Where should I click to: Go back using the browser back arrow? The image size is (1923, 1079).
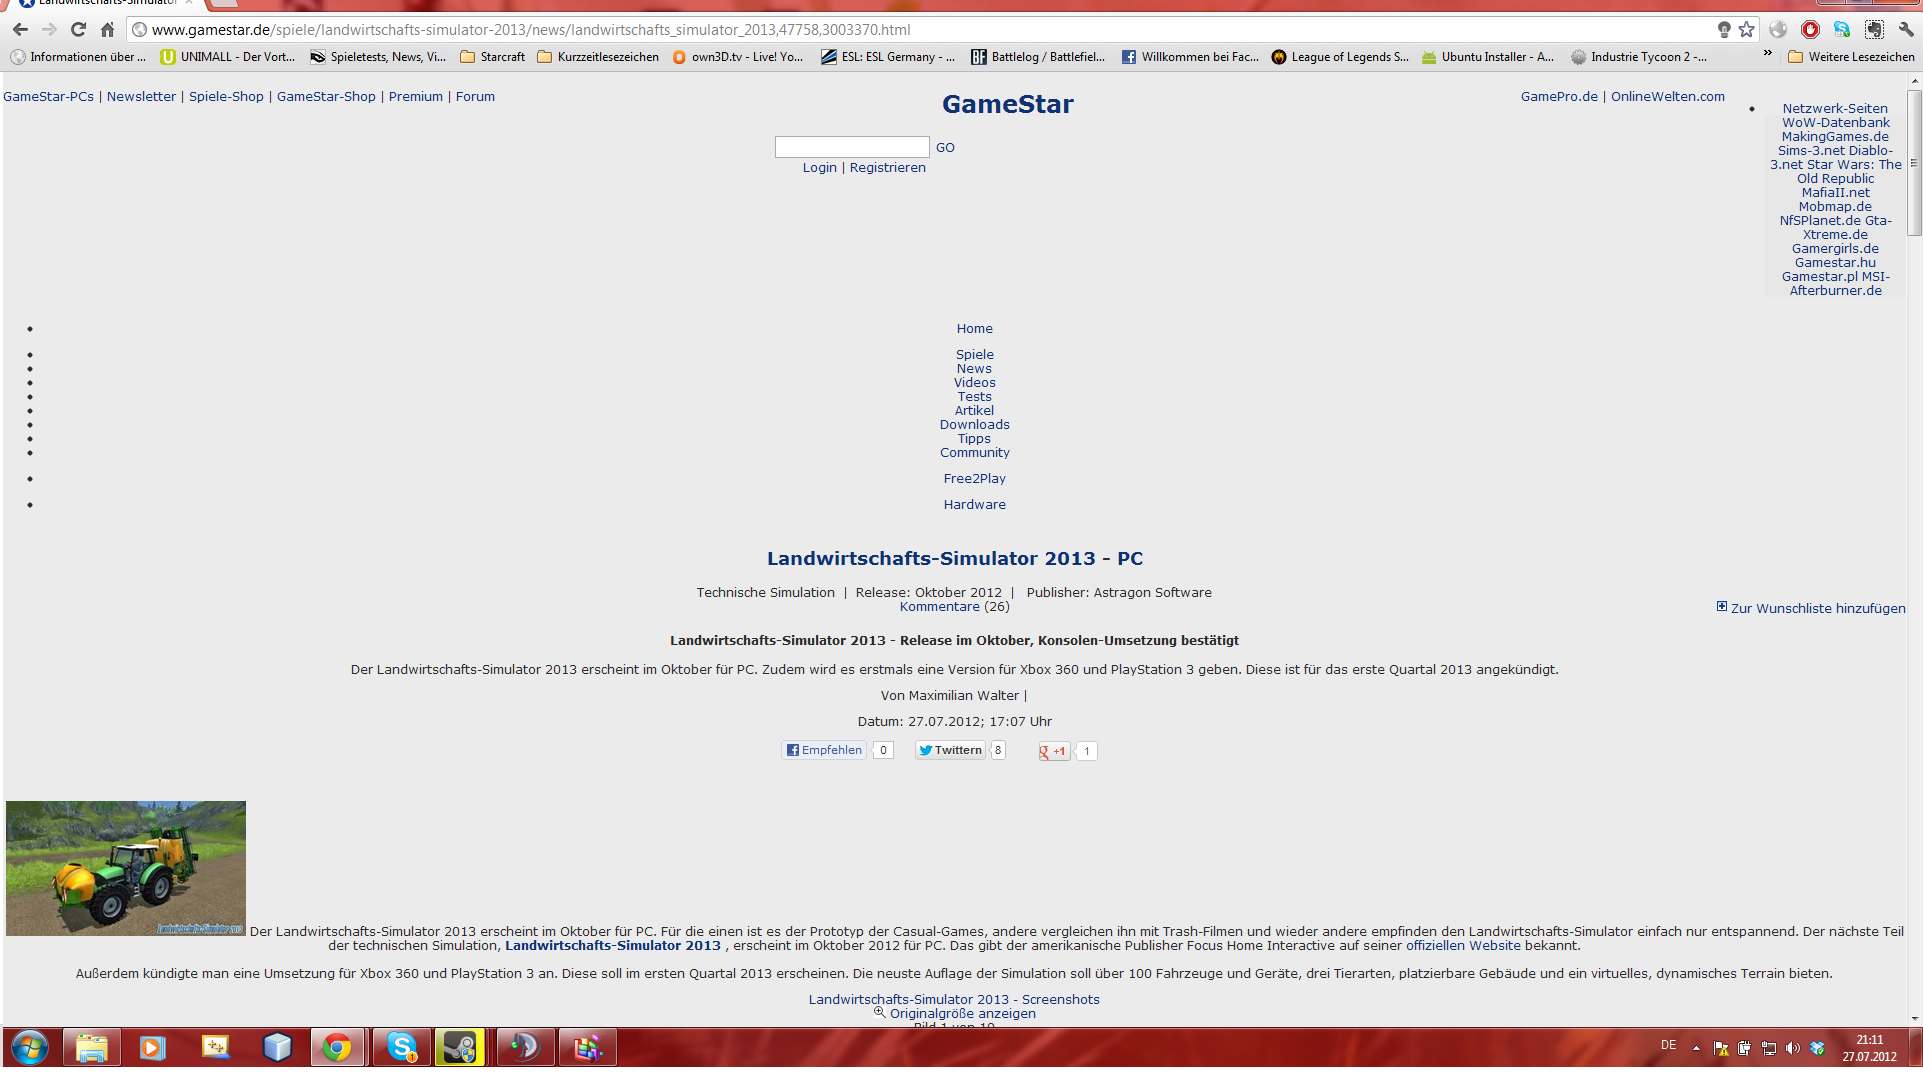point(20,30)
